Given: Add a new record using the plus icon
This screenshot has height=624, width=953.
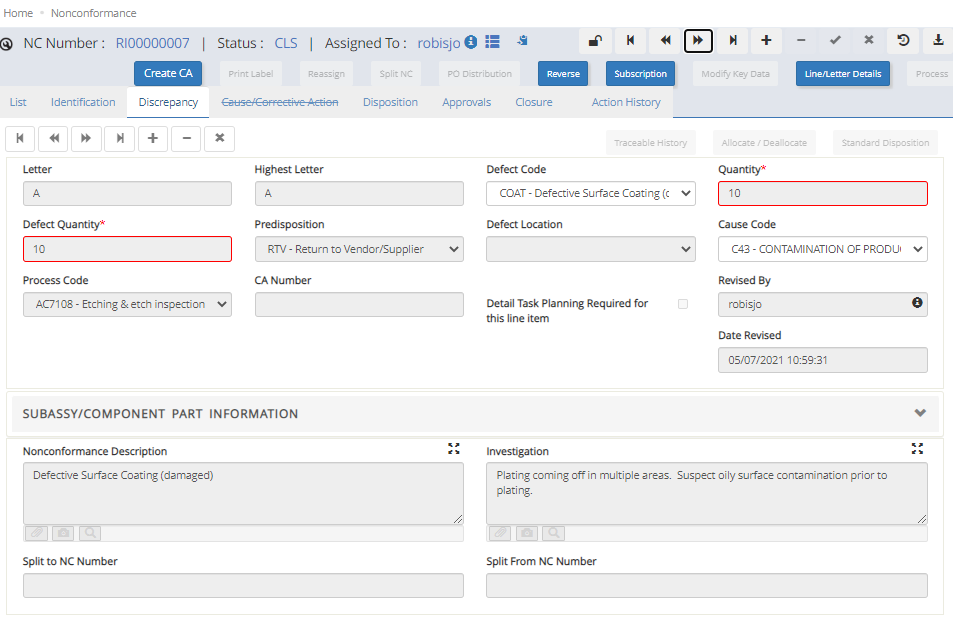Looking at the screenshot, I should (765, 41).
